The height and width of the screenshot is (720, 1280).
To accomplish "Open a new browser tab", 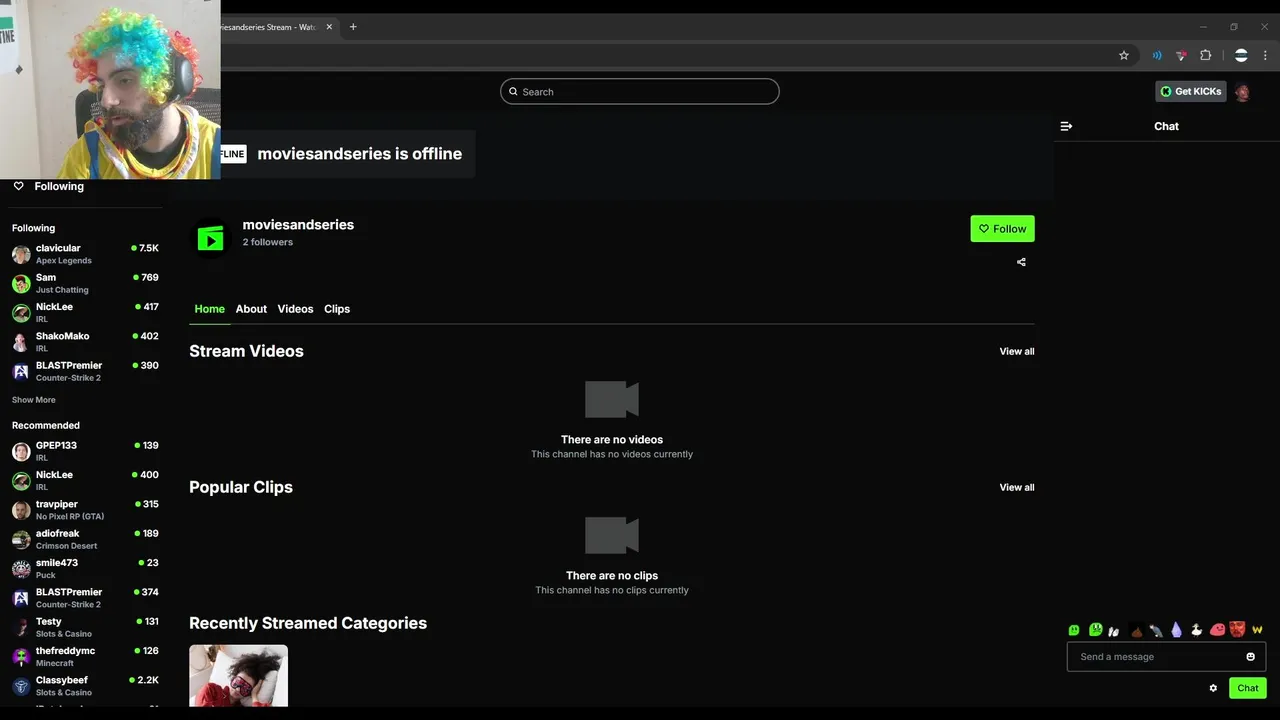I will point(353,27).
